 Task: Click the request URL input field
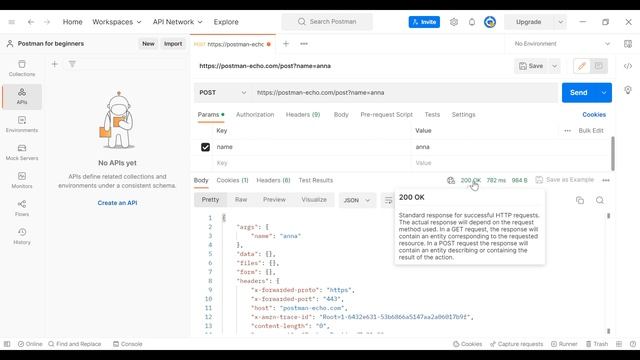pyautogui.click(x=404, y=93)
